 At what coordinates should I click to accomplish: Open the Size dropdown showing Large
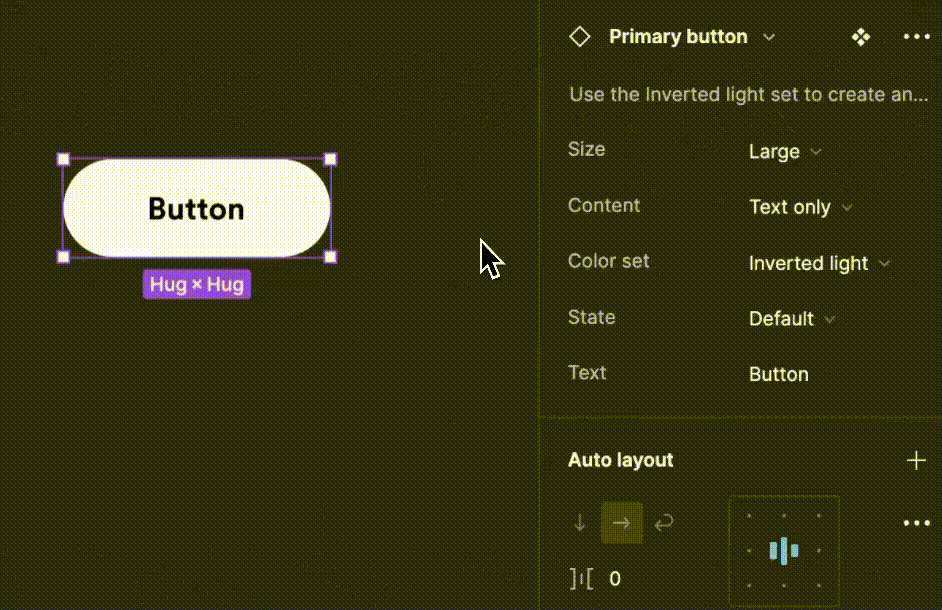click(785, 151)
